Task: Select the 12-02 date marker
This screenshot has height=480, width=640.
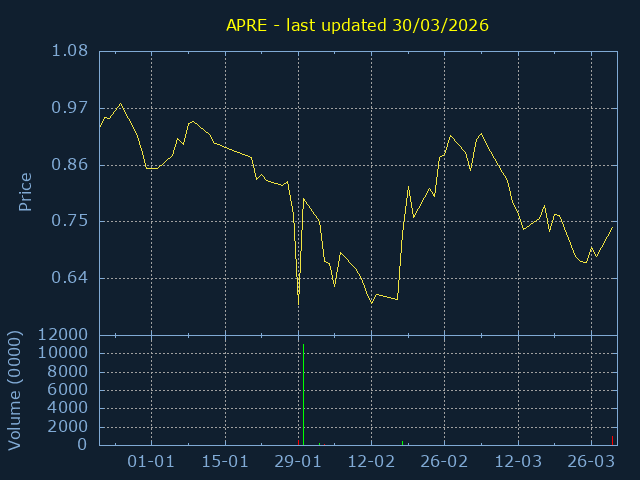Action: (x=371, y=462)
